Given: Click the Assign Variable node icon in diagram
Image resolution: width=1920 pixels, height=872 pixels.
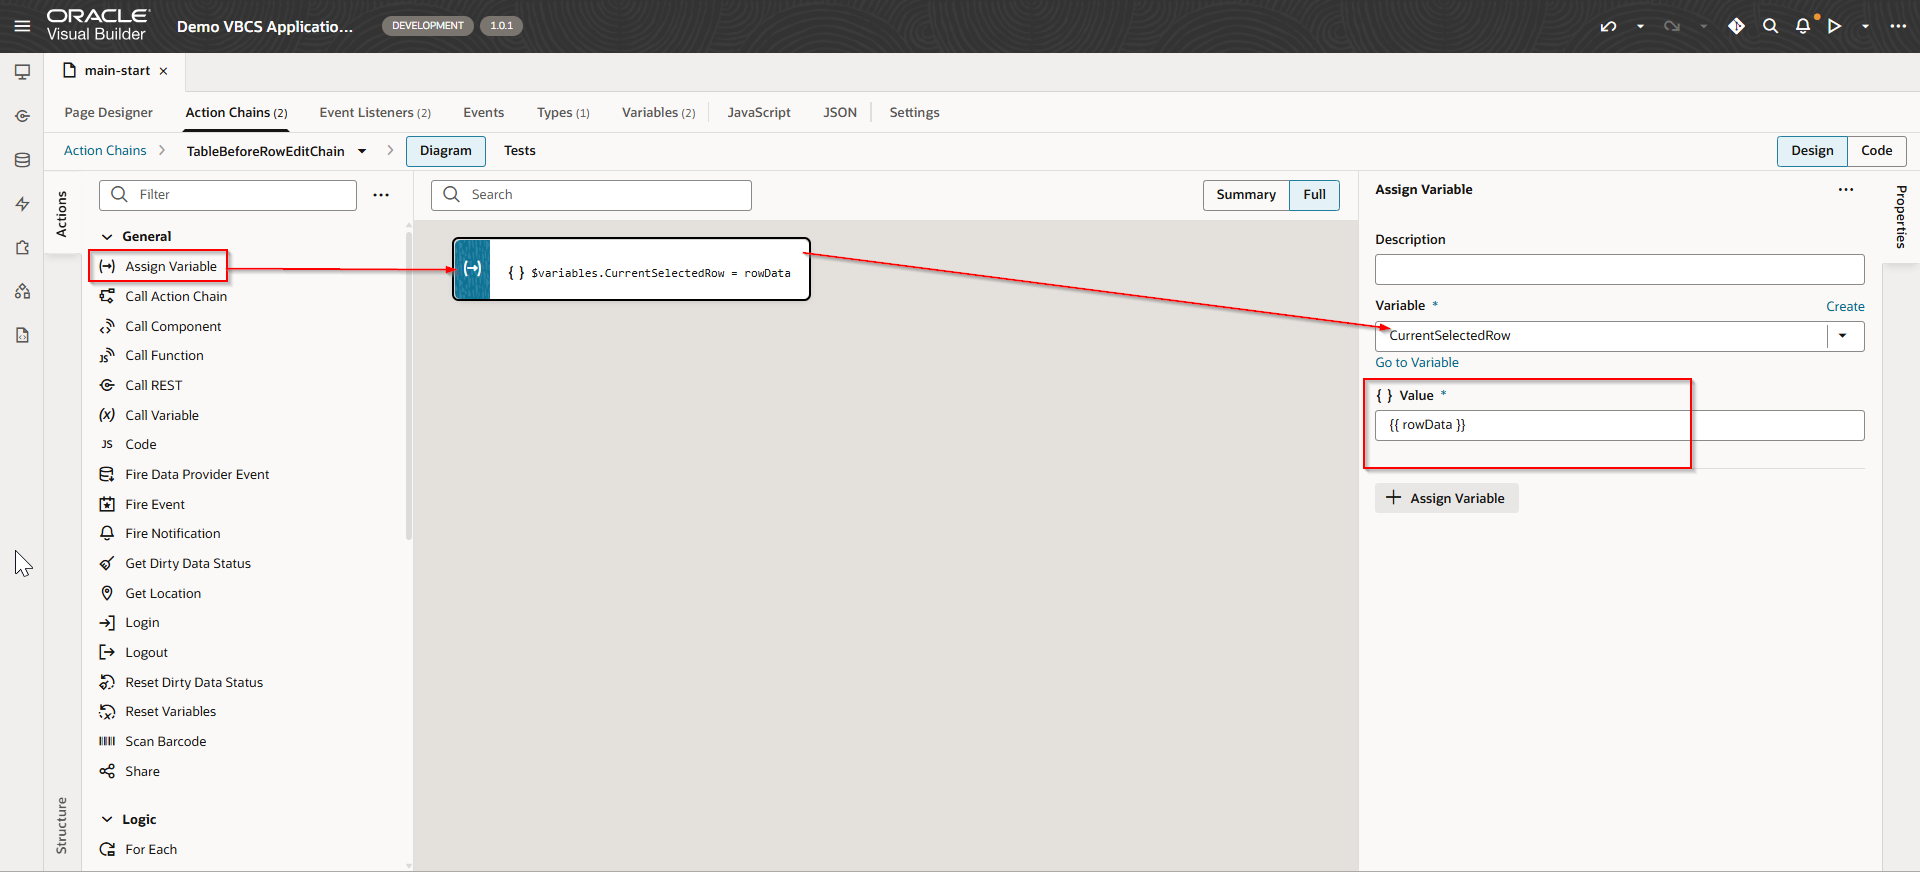Looking at the screenshot, I should (x=473, y=269).
